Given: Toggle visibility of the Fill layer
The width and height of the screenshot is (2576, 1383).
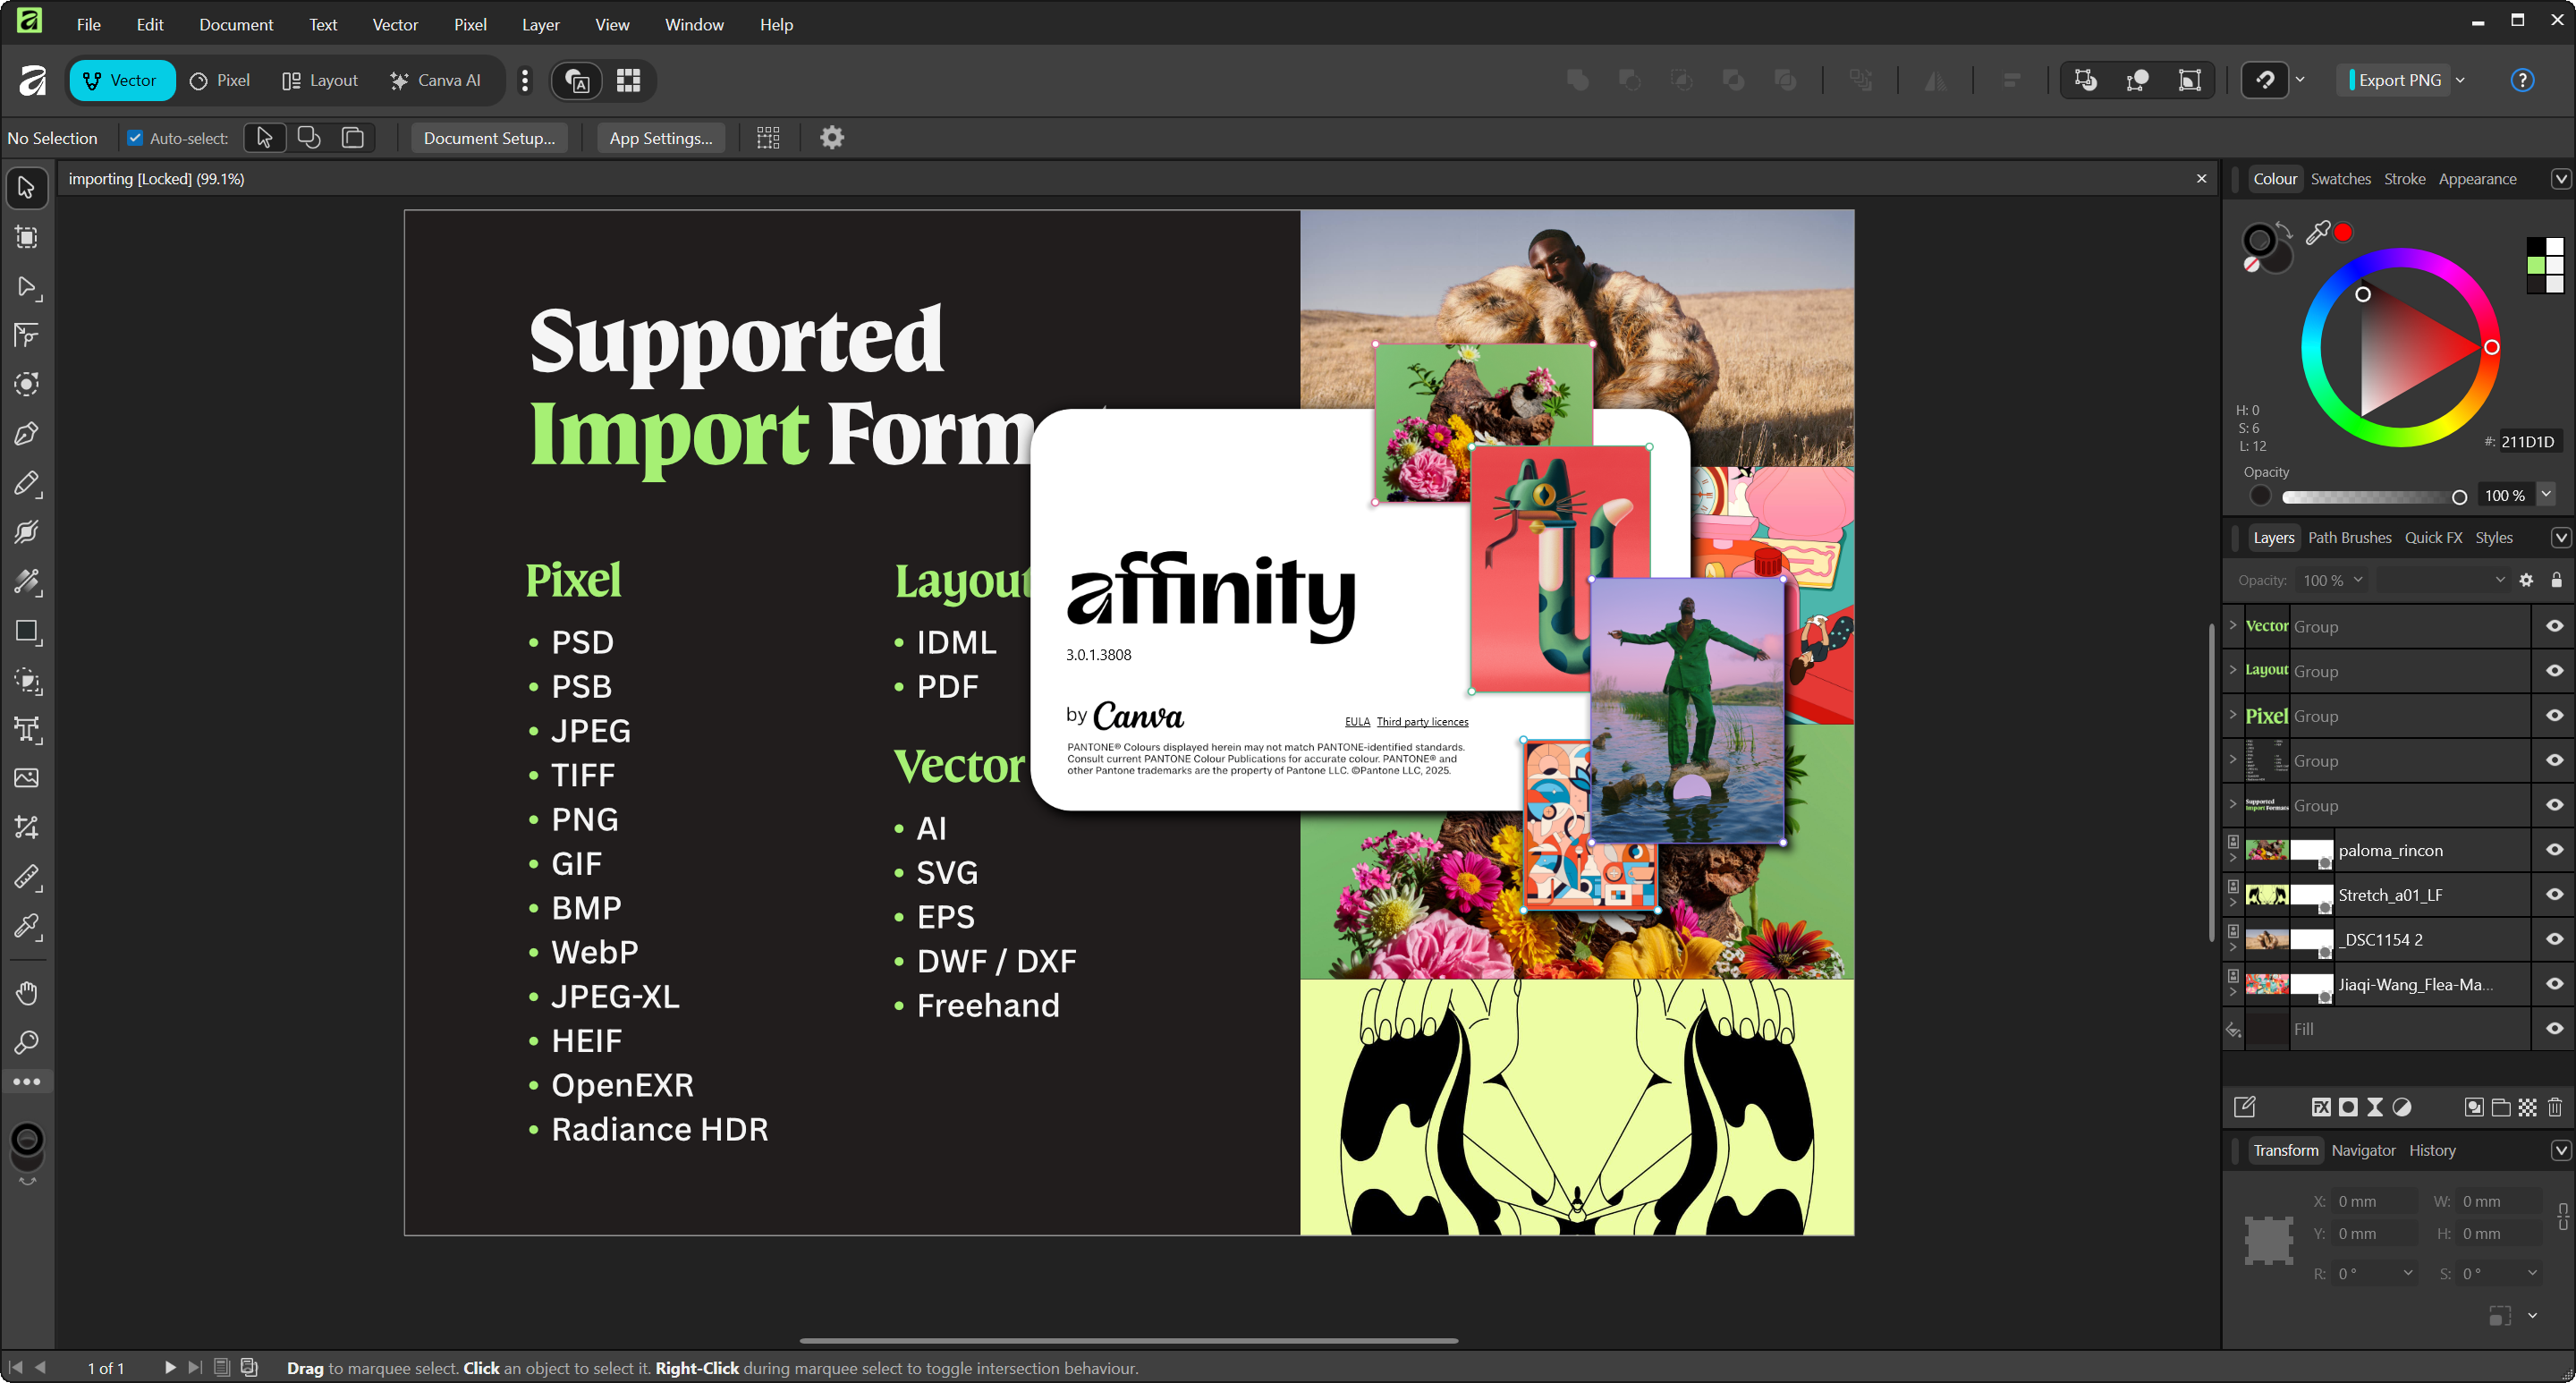Looking at the screenshot, I should pos(2554,1029).
